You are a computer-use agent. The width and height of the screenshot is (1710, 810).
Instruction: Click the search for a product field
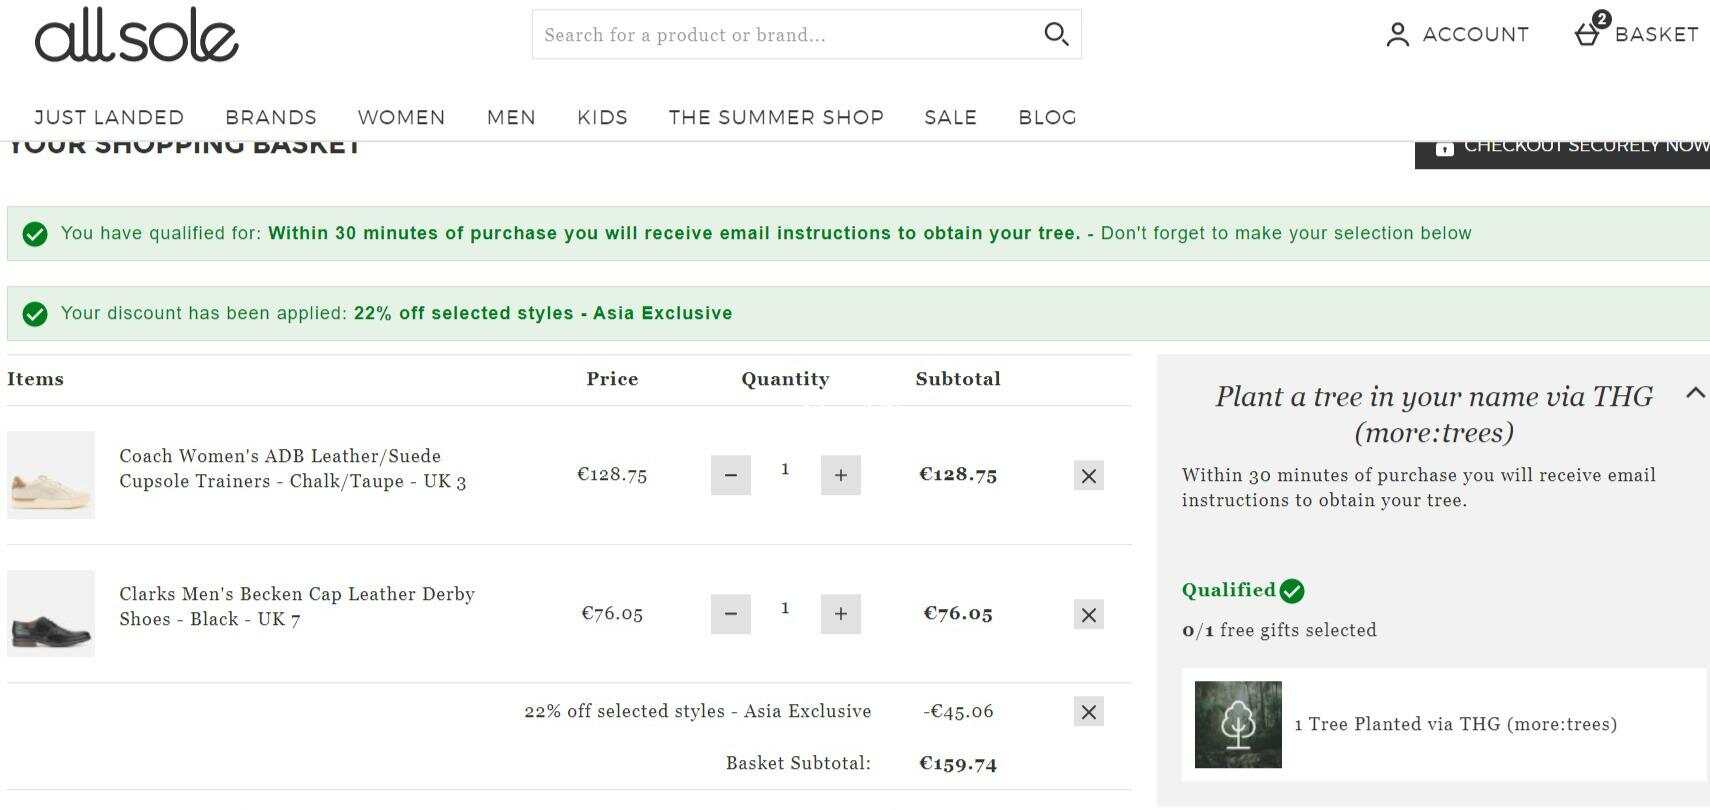785,35
